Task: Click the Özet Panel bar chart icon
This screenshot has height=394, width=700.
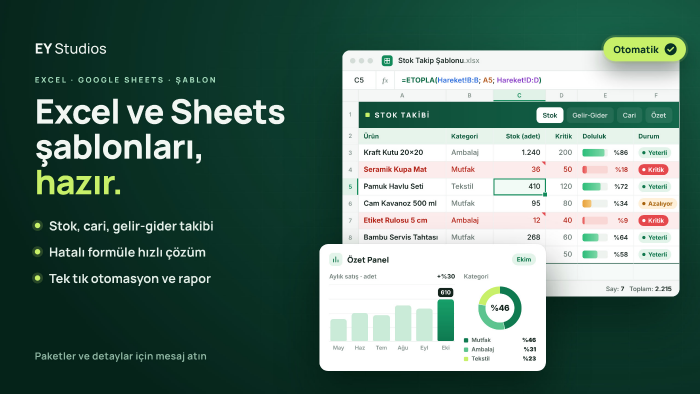Action: click(335, 260)
